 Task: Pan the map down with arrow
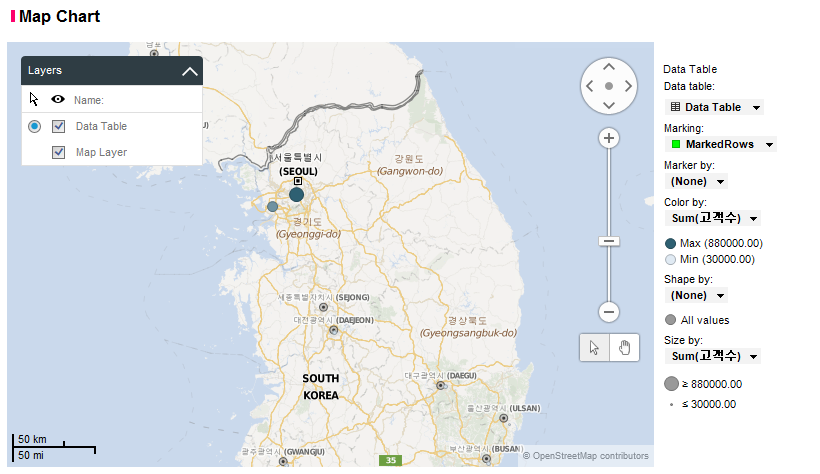[x=609, y=105]
